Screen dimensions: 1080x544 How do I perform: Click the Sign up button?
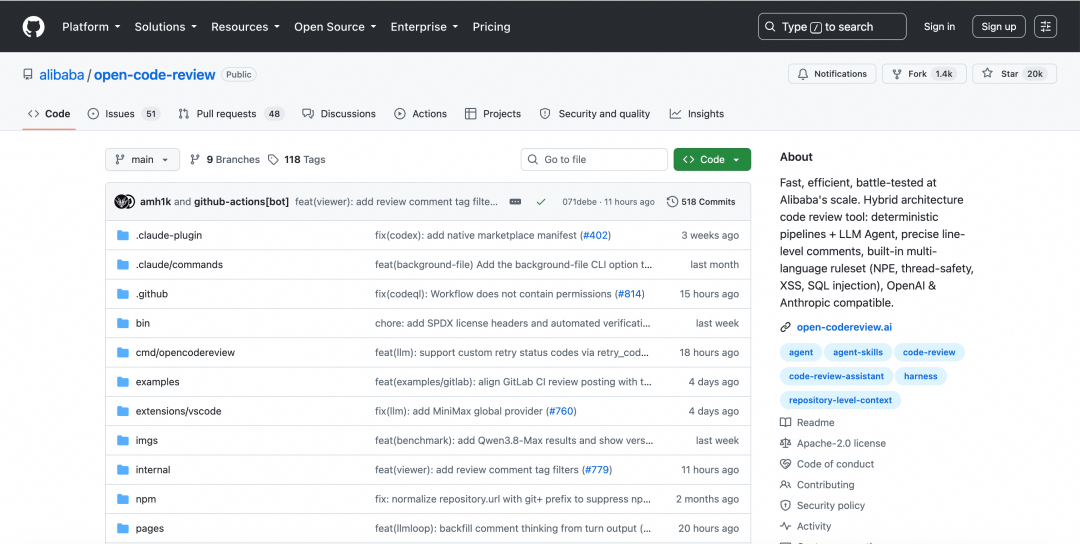pos(999,27)
